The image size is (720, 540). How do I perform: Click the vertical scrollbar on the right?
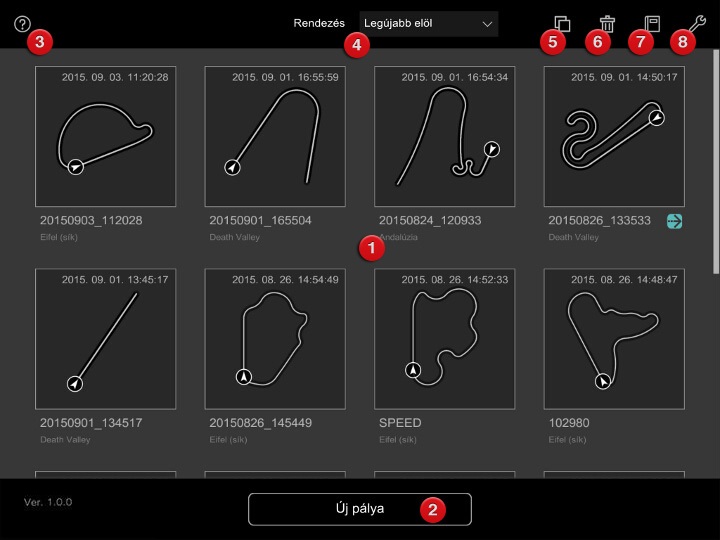tap(716, 160)
